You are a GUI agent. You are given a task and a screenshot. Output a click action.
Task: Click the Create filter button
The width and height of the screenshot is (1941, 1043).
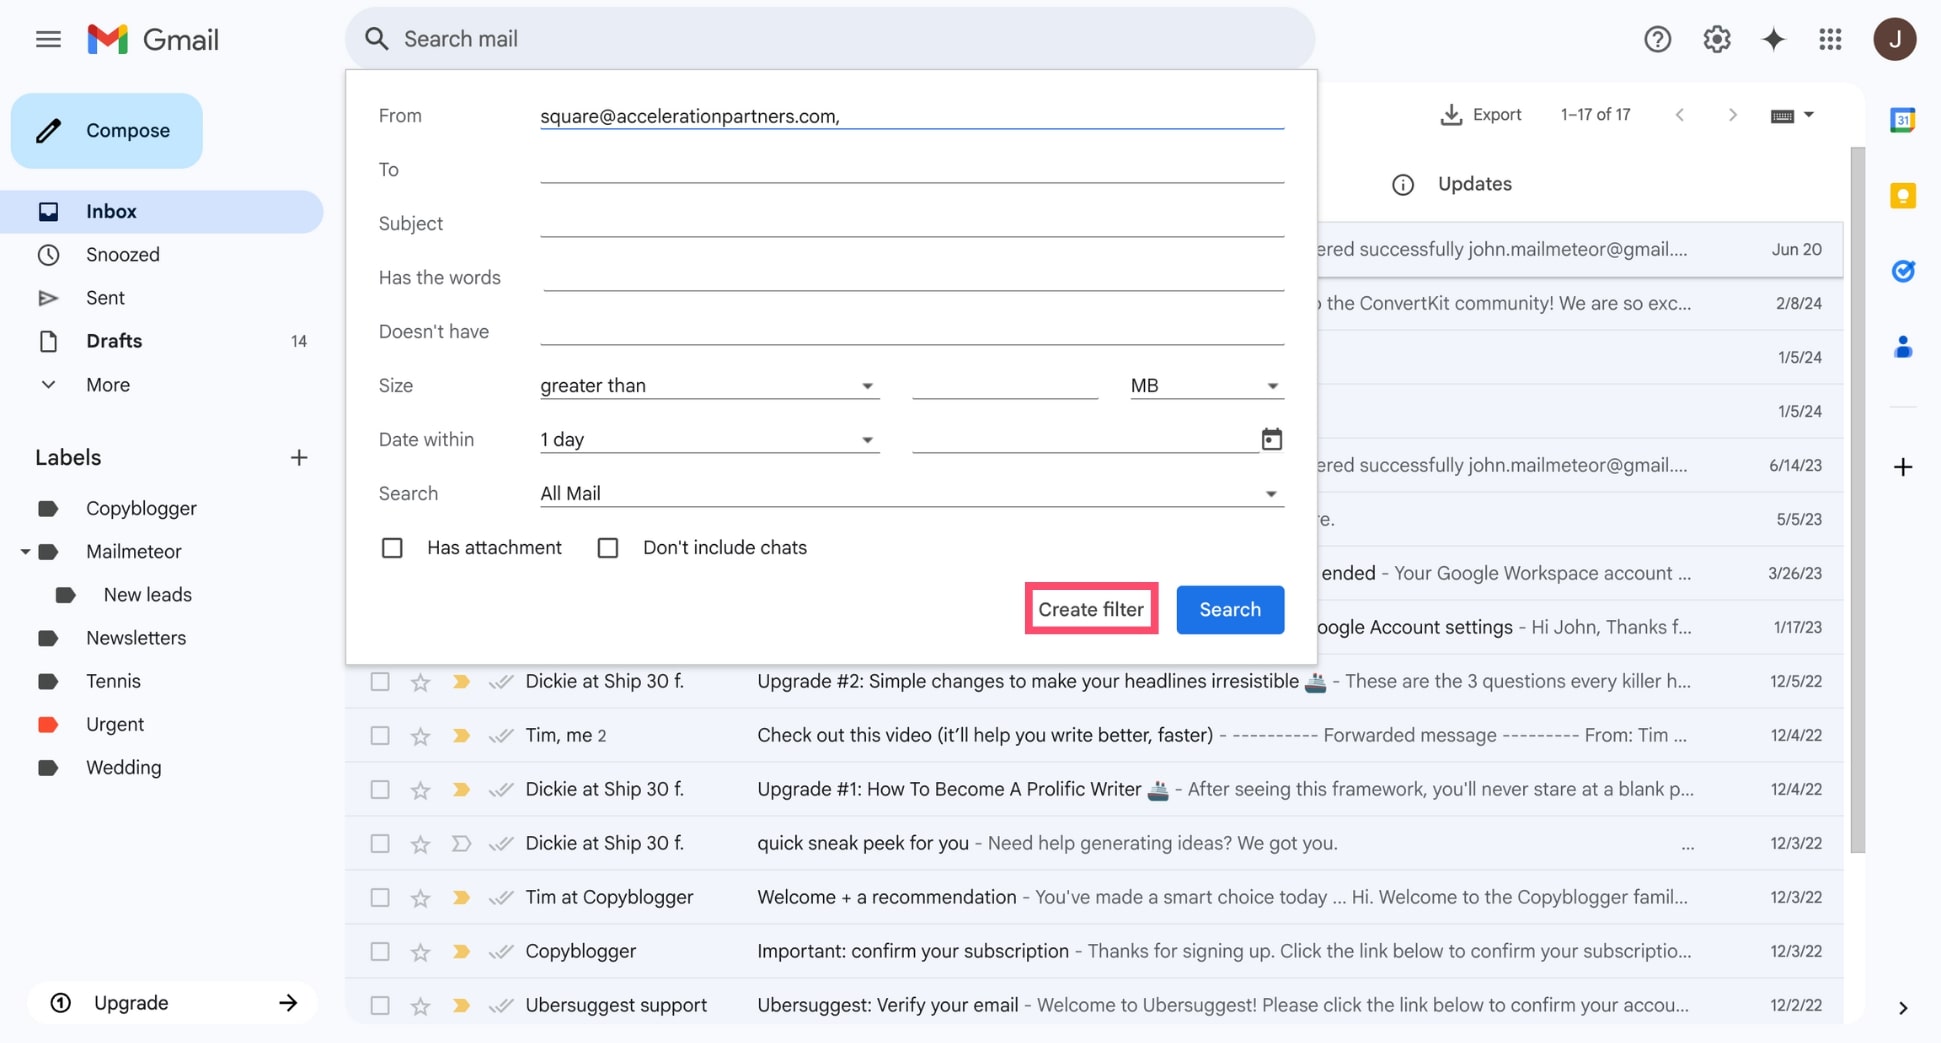point(1091,609)
